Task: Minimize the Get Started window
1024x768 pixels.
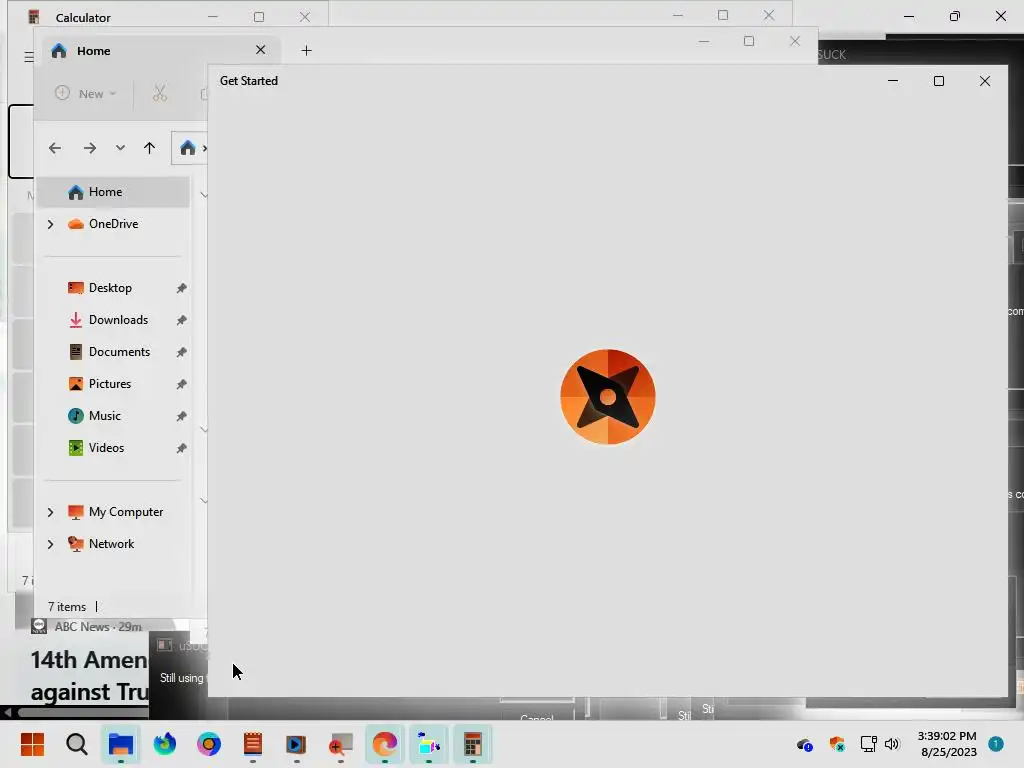Action: coord(893,81)
